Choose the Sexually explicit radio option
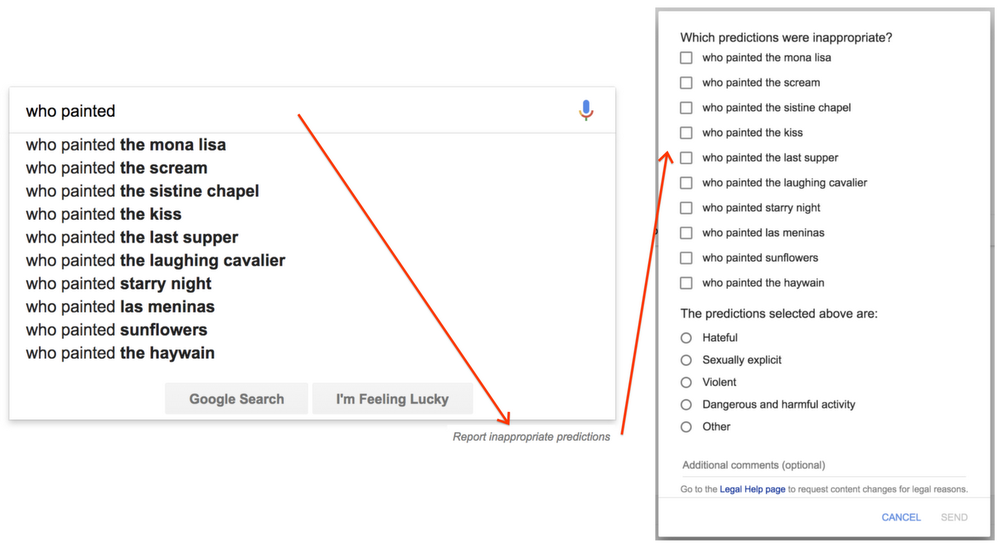This screenshot has height=546, width=1000. coord(686,360)
